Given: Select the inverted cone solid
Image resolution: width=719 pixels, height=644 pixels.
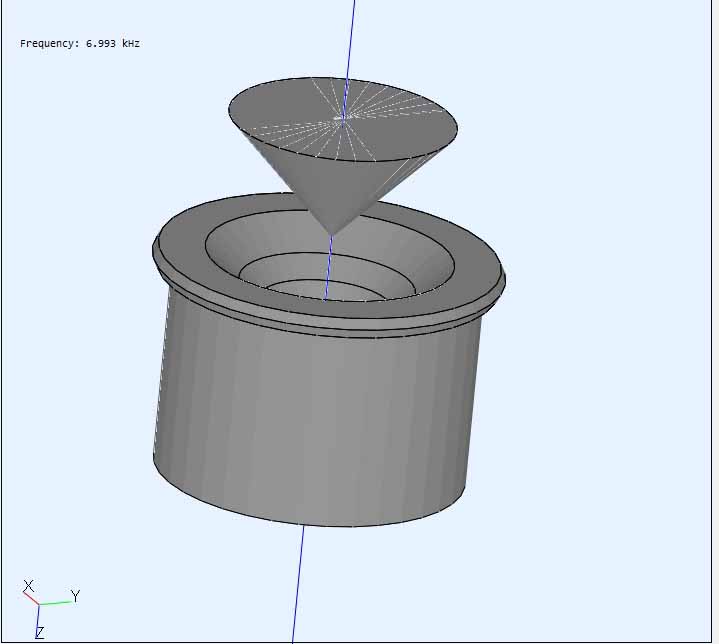Looking at the screenshot, I should click(343, 156).
